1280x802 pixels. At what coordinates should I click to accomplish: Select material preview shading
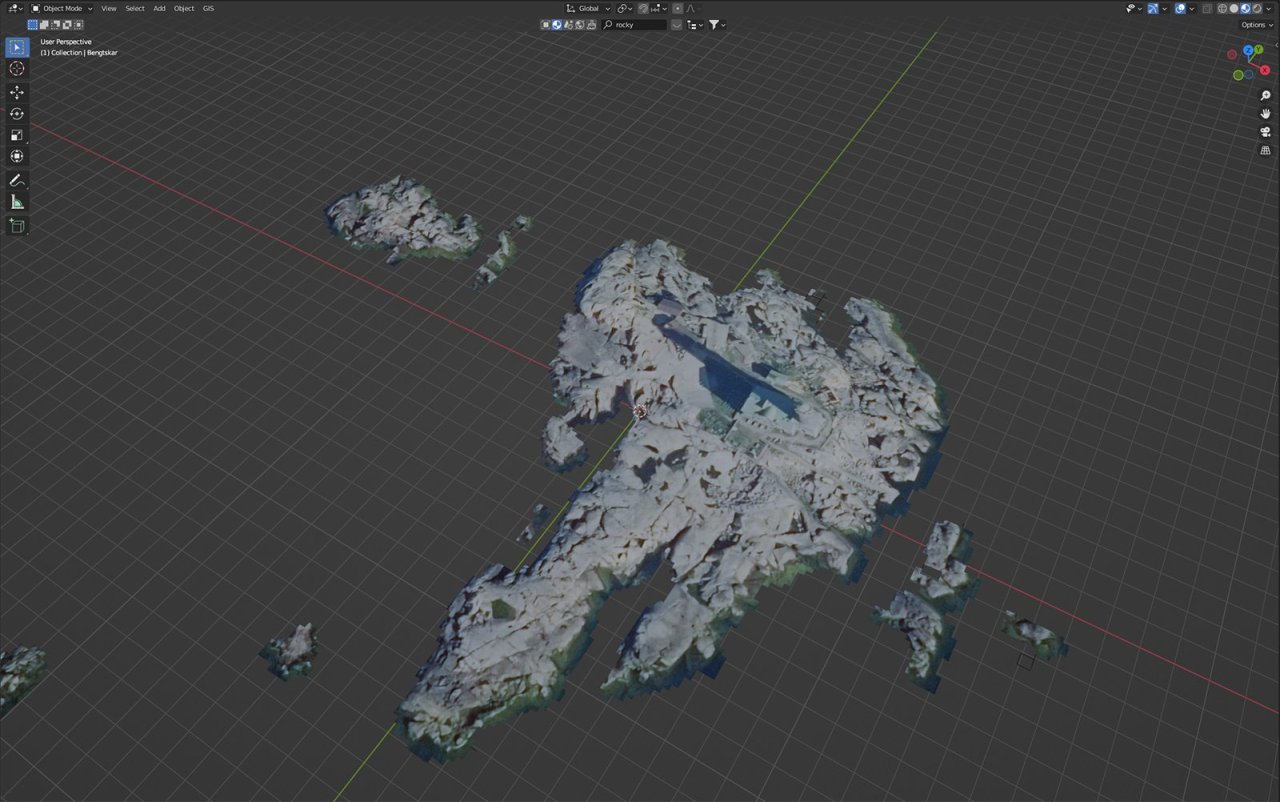point(1246,9)
